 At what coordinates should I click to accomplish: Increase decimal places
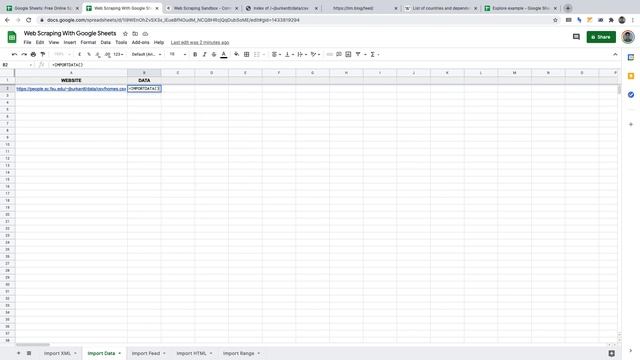[x=107, y=54]
